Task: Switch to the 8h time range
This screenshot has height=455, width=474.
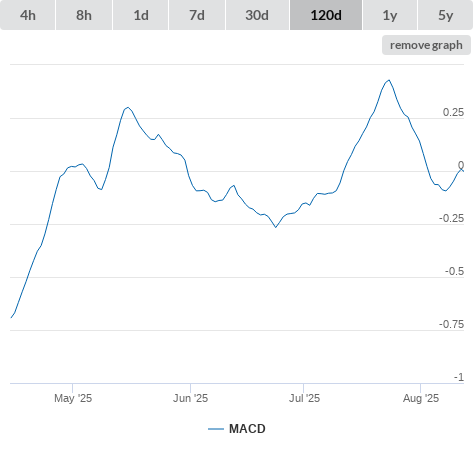Action: tap(84, 15)
